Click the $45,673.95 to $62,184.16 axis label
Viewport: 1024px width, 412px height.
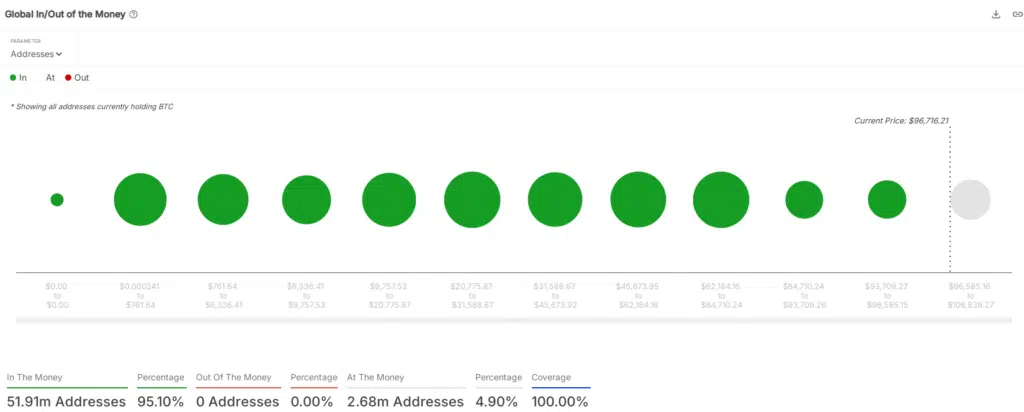point(638,296)
